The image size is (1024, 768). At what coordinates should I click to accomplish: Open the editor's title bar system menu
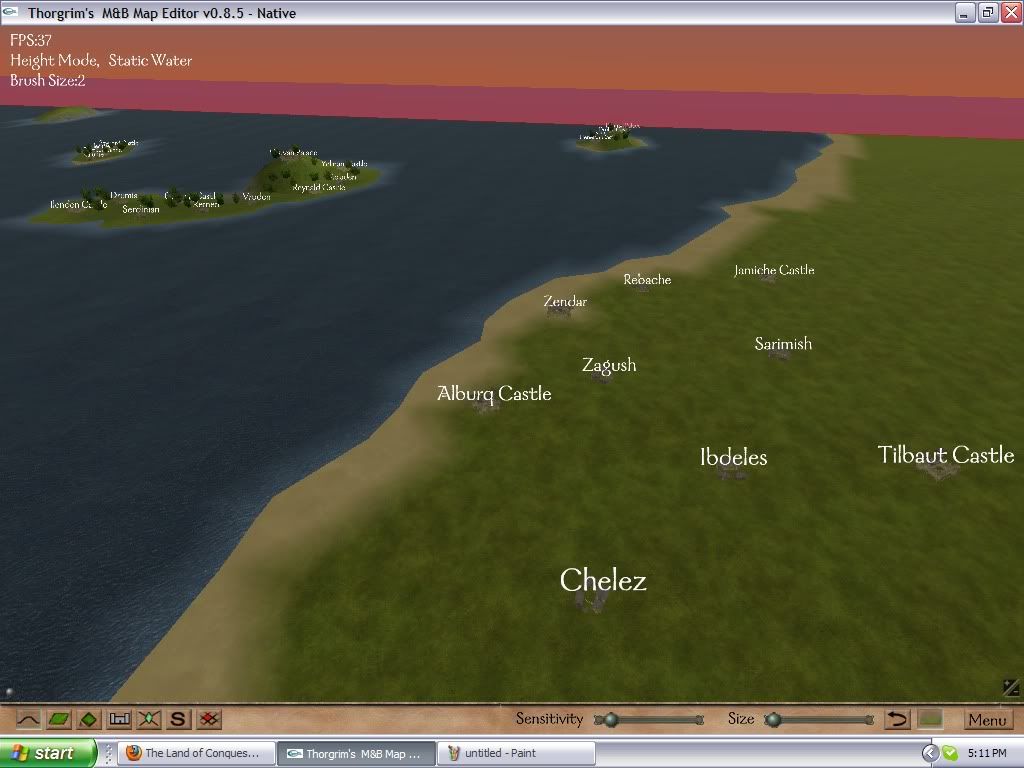(x=11, y=13)
